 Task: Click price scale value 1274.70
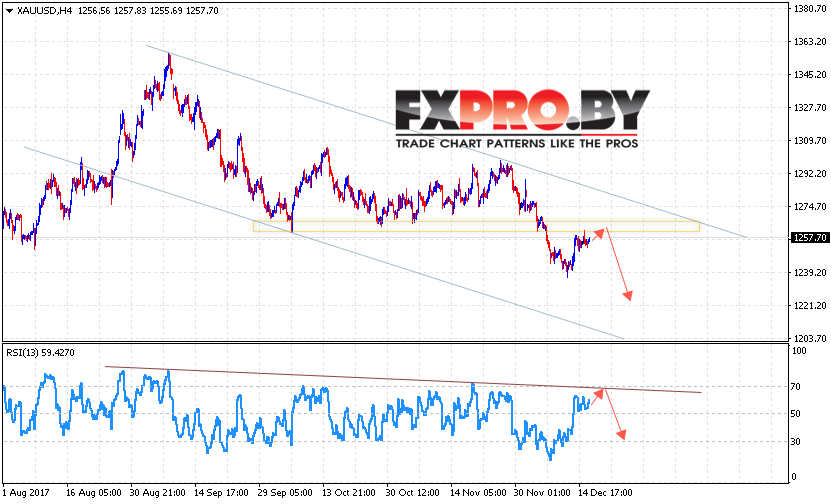point(810,206)
